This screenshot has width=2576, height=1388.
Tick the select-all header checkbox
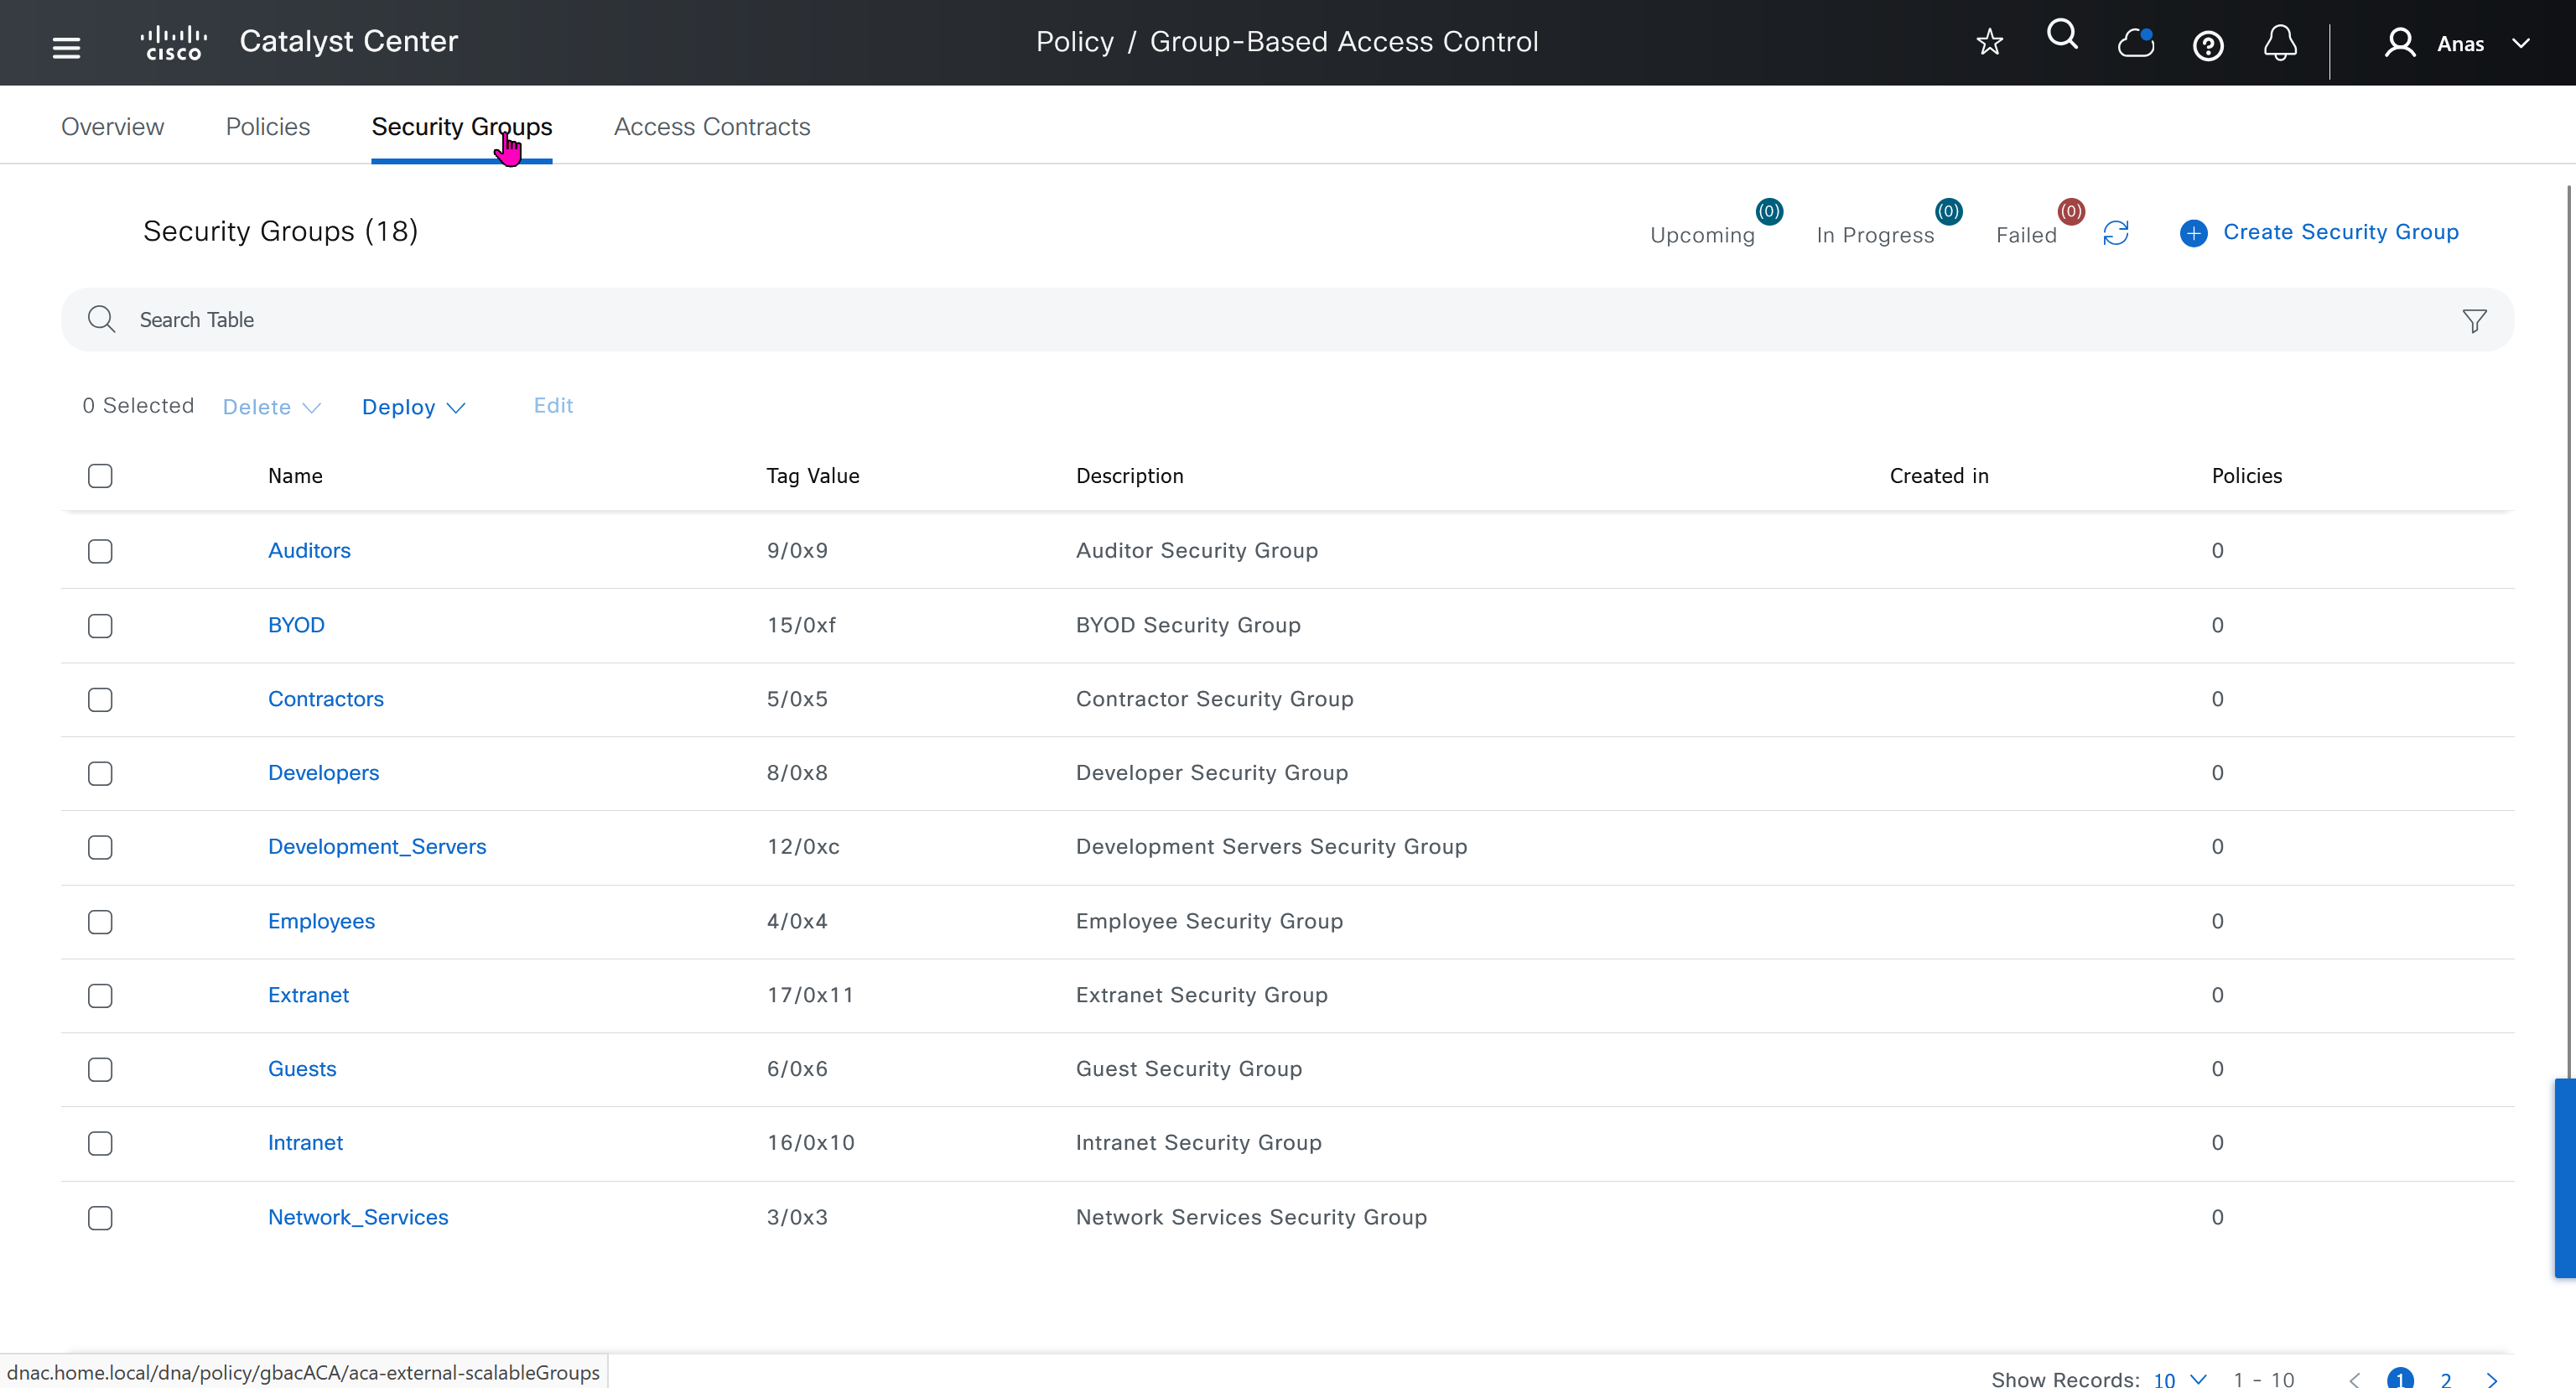(x=100, y=476)
